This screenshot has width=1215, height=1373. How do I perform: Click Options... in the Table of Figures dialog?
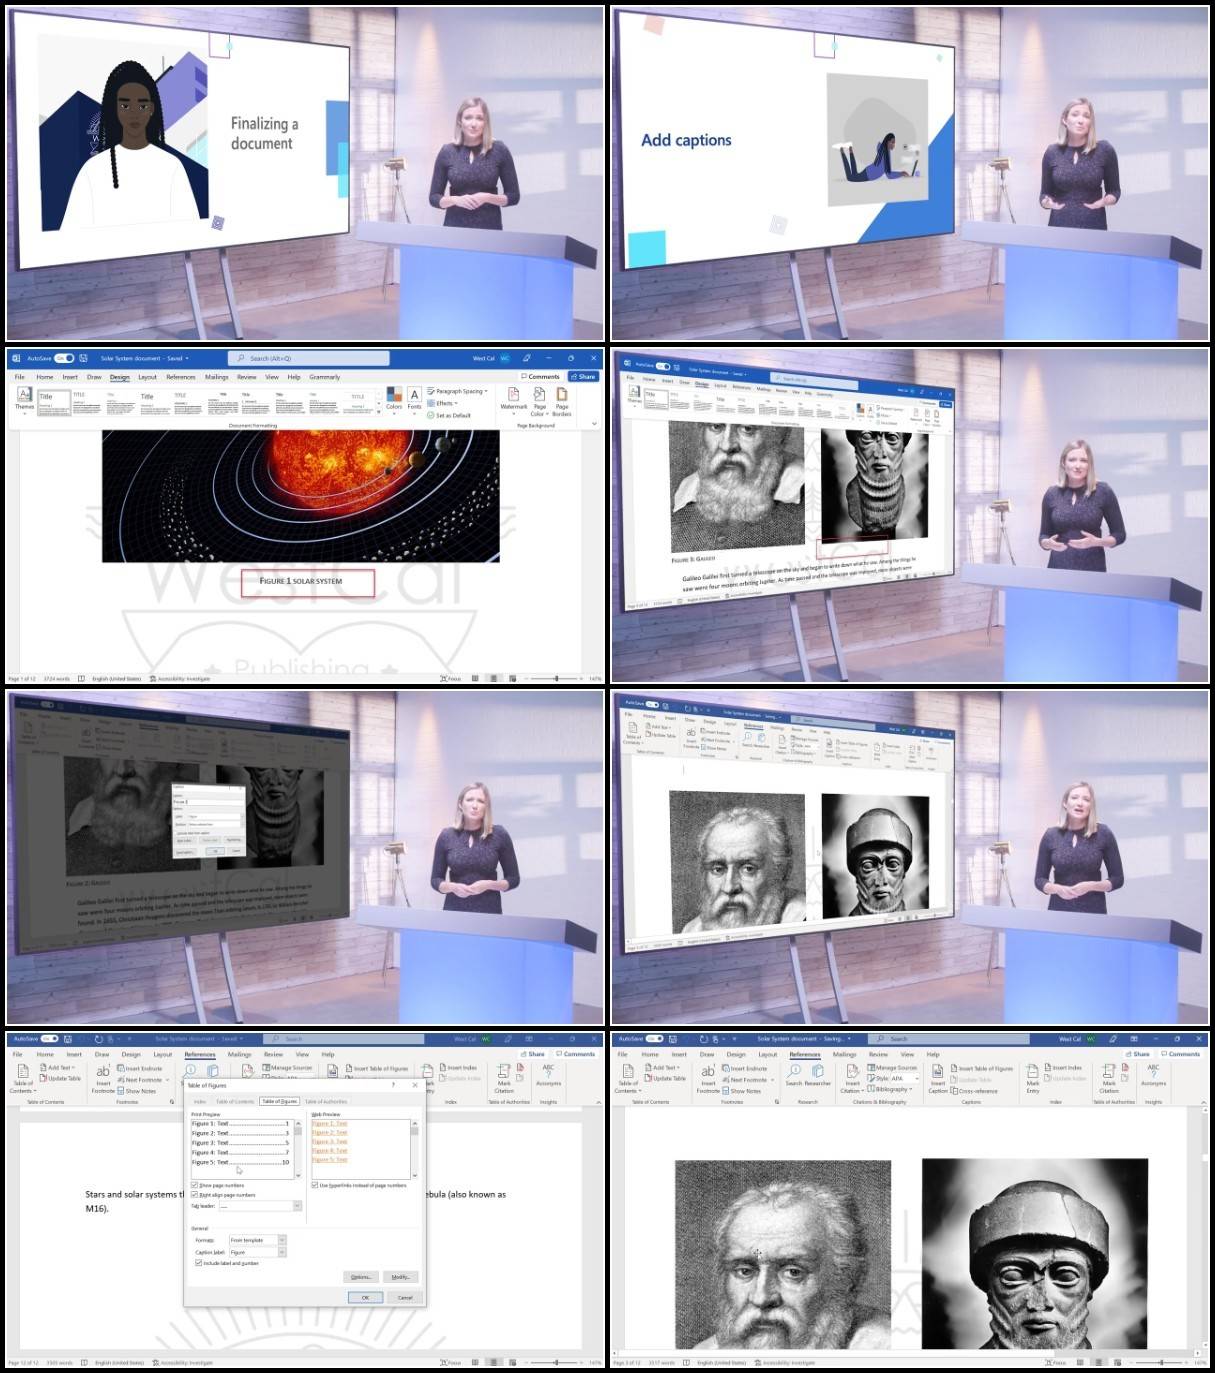click(360, 1277)
